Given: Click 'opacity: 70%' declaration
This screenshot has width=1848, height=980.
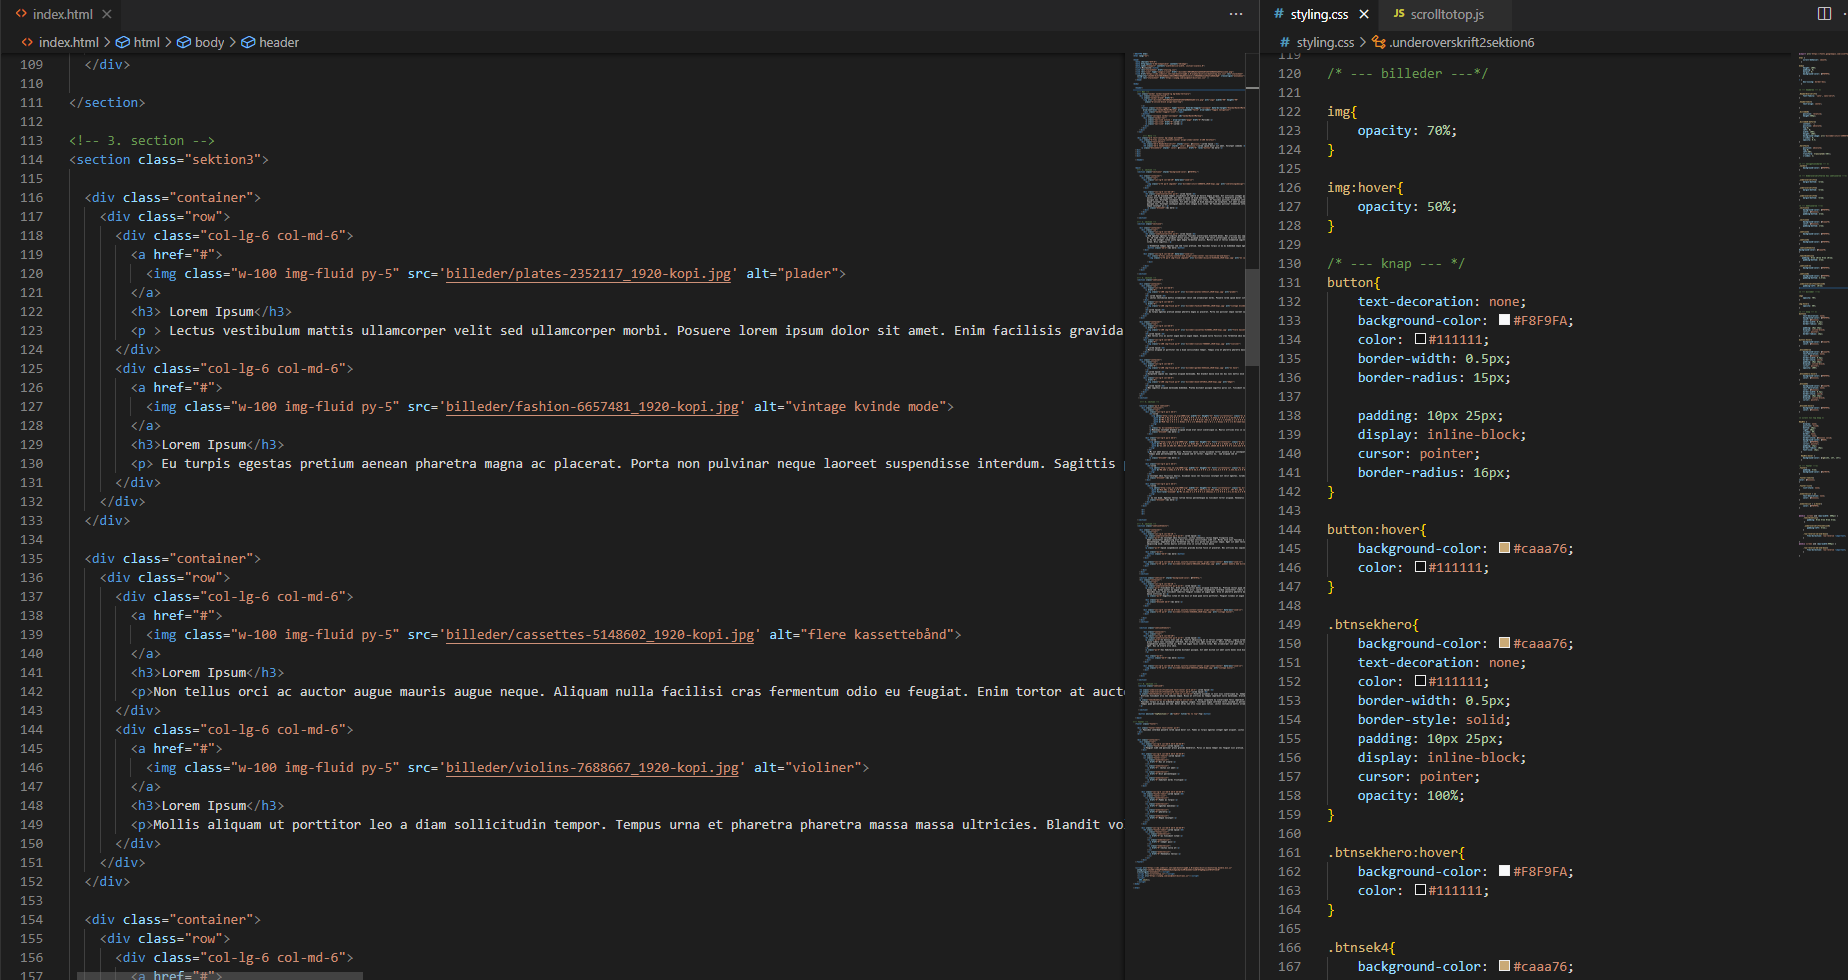Looking at the screenshot, I should point(1407,131).
